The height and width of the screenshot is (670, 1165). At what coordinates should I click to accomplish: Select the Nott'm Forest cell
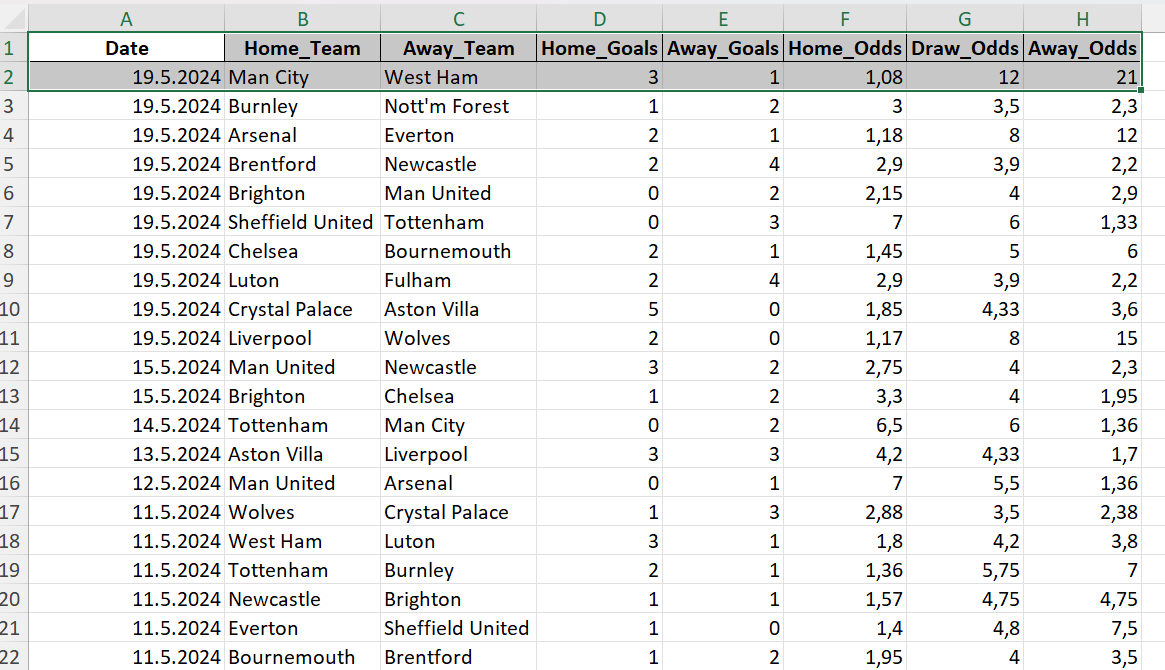(x=447, y=106)
